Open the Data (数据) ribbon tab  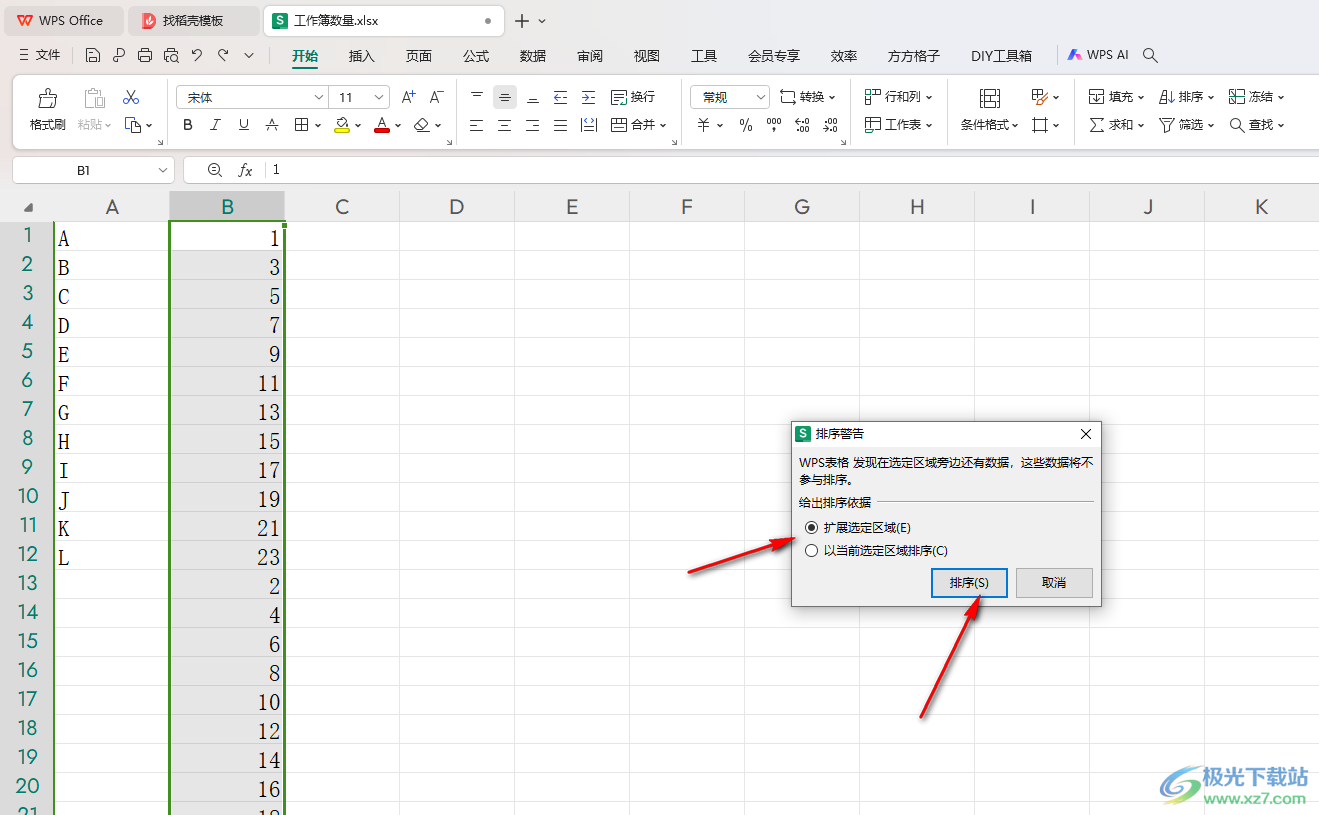point(533,56)
